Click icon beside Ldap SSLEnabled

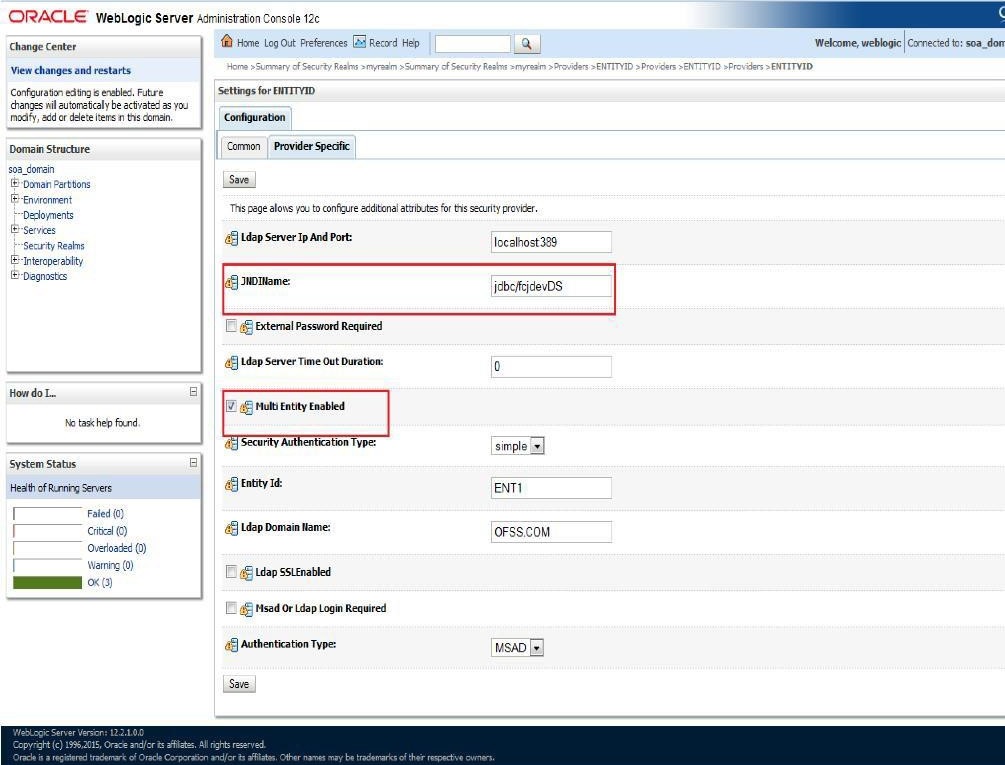[246, 573]
